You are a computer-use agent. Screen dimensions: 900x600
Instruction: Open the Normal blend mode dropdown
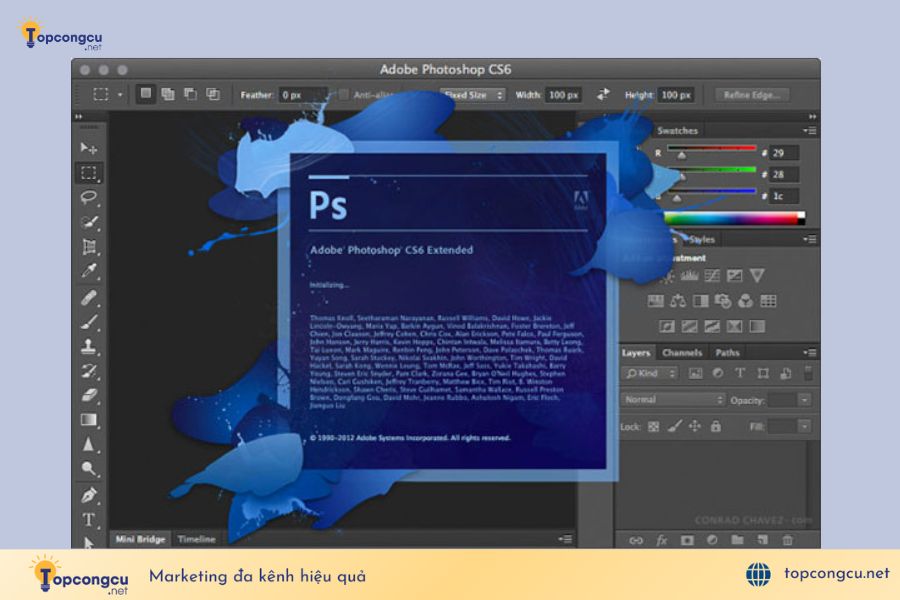673,400
